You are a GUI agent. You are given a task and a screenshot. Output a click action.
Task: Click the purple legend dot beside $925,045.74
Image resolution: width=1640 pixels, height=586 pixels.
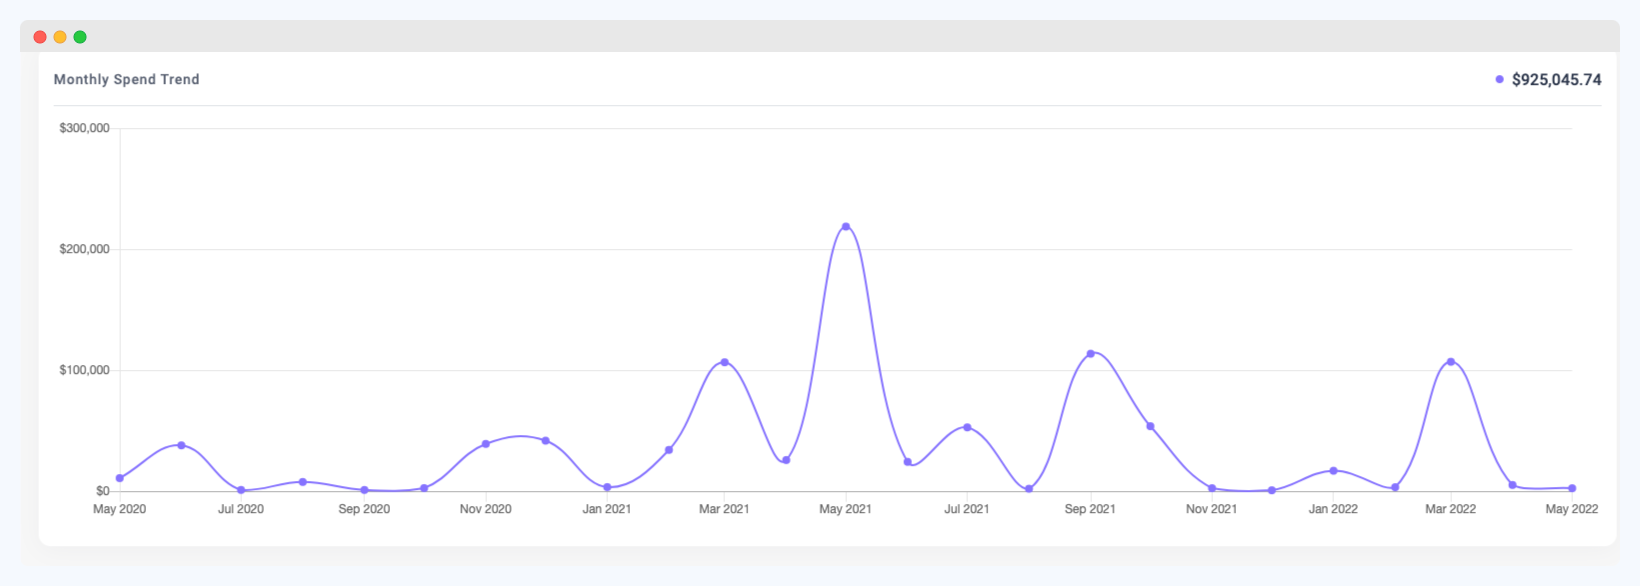[x=1499, y=80]
